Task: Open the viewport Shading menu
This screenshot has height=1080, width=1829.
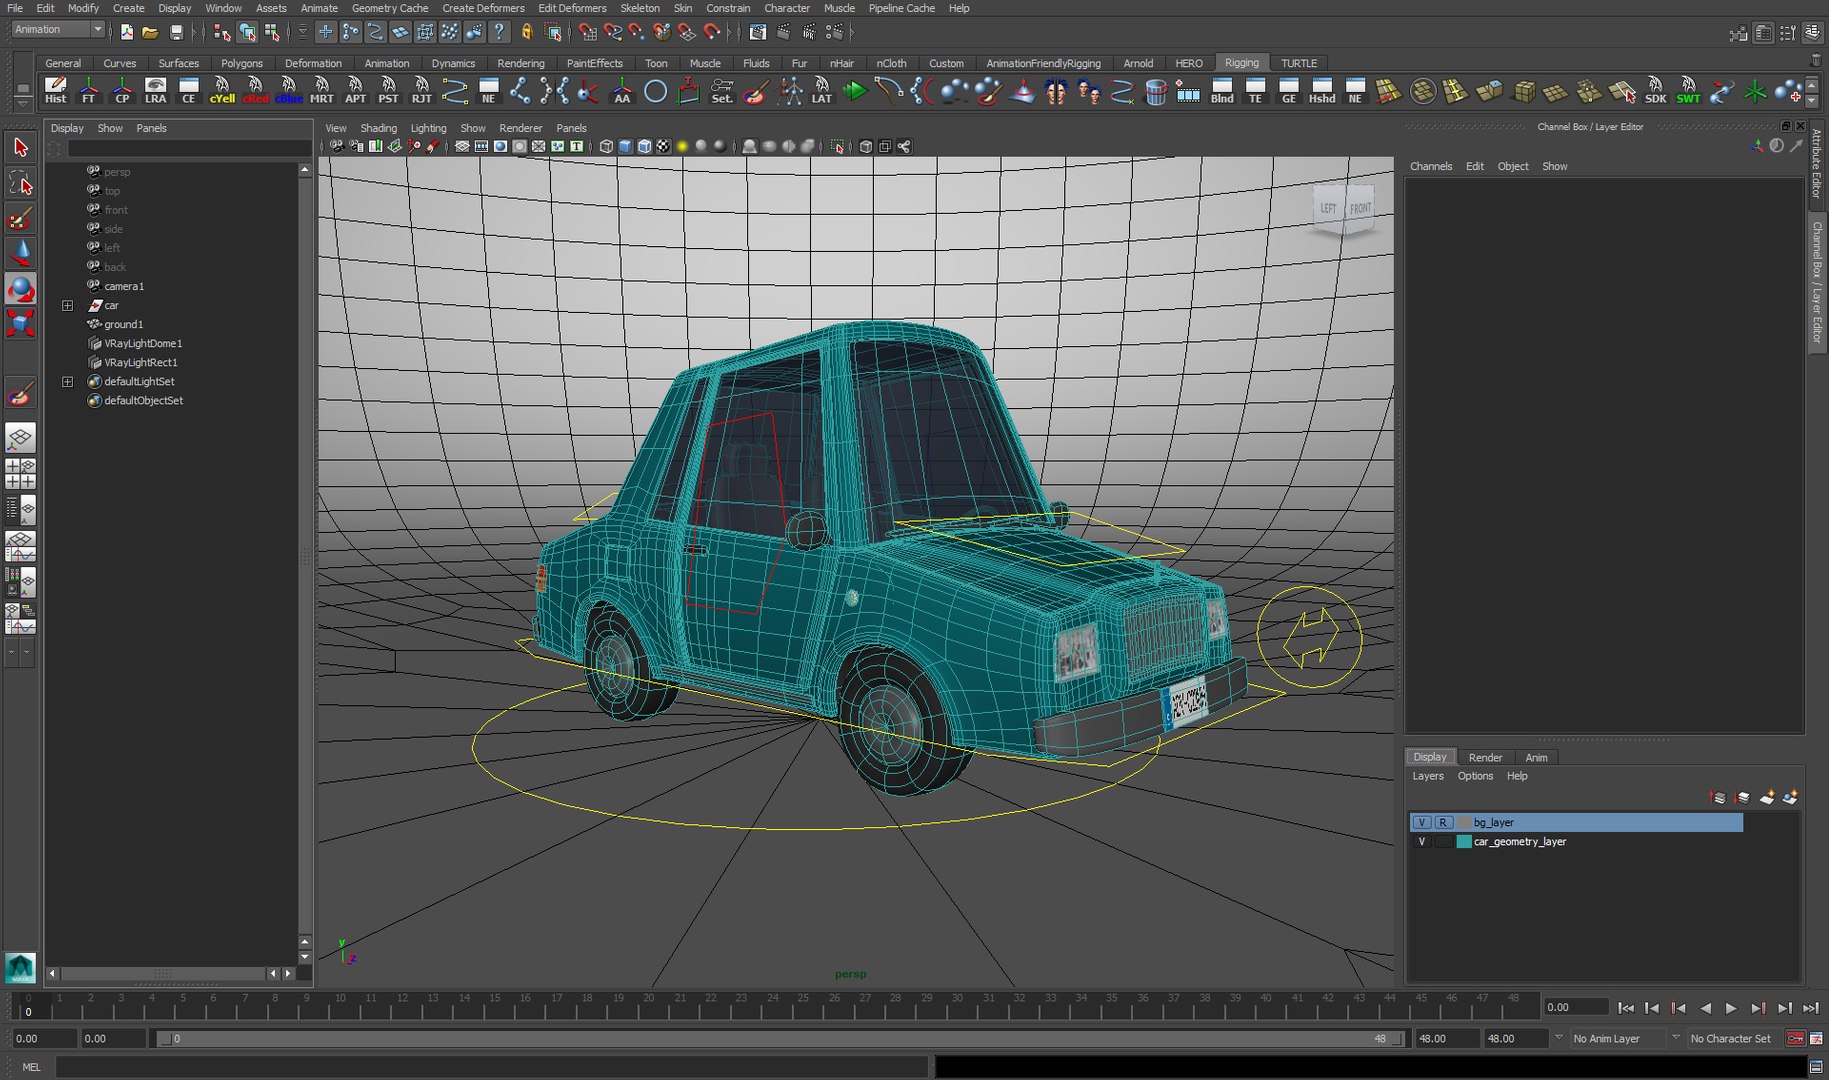Action: [x=378, y=128]
